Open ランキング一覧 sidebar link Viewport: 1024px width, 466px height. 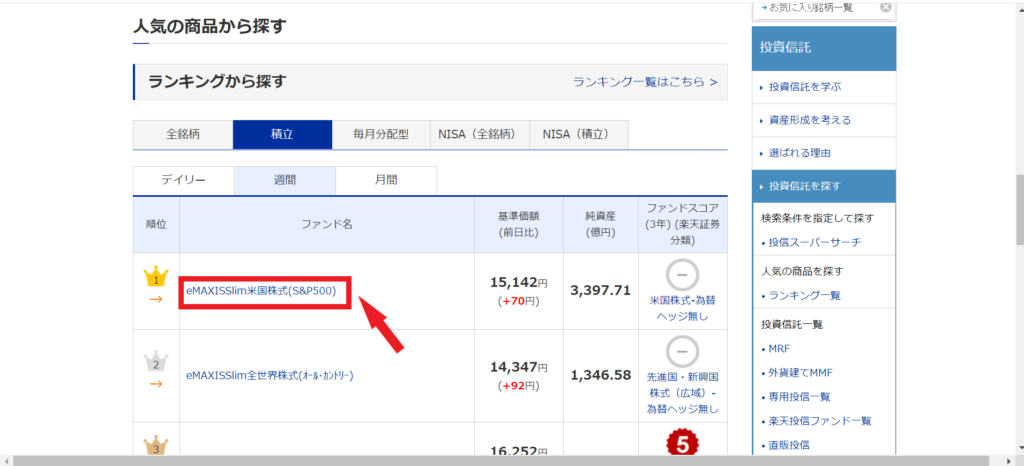pos(804,296)
